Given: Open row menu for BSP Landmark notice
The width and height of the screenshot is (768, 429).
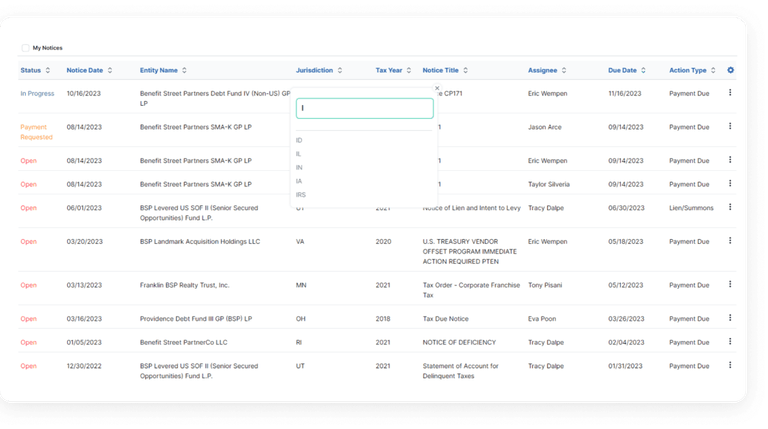Looking at the screenshot, I should [x=730, y=240].
